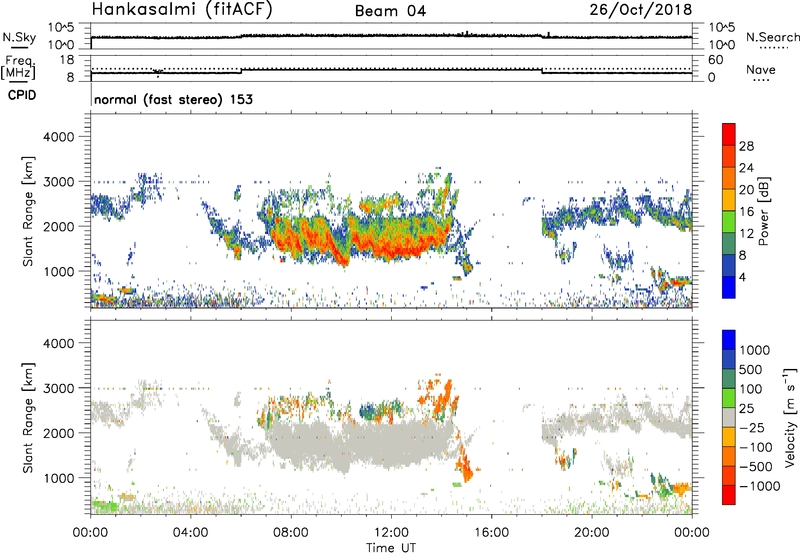Click the N.Sky legend label

pos(19,37)
